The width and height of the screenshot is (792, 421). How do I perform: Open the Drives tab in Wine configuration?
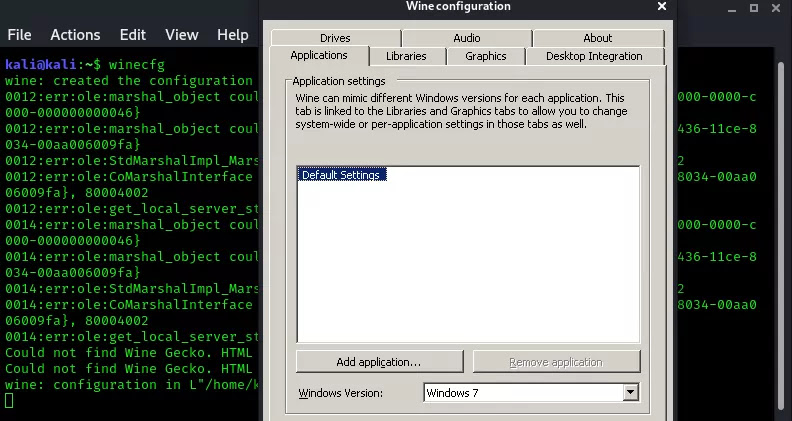coord(335,38)
